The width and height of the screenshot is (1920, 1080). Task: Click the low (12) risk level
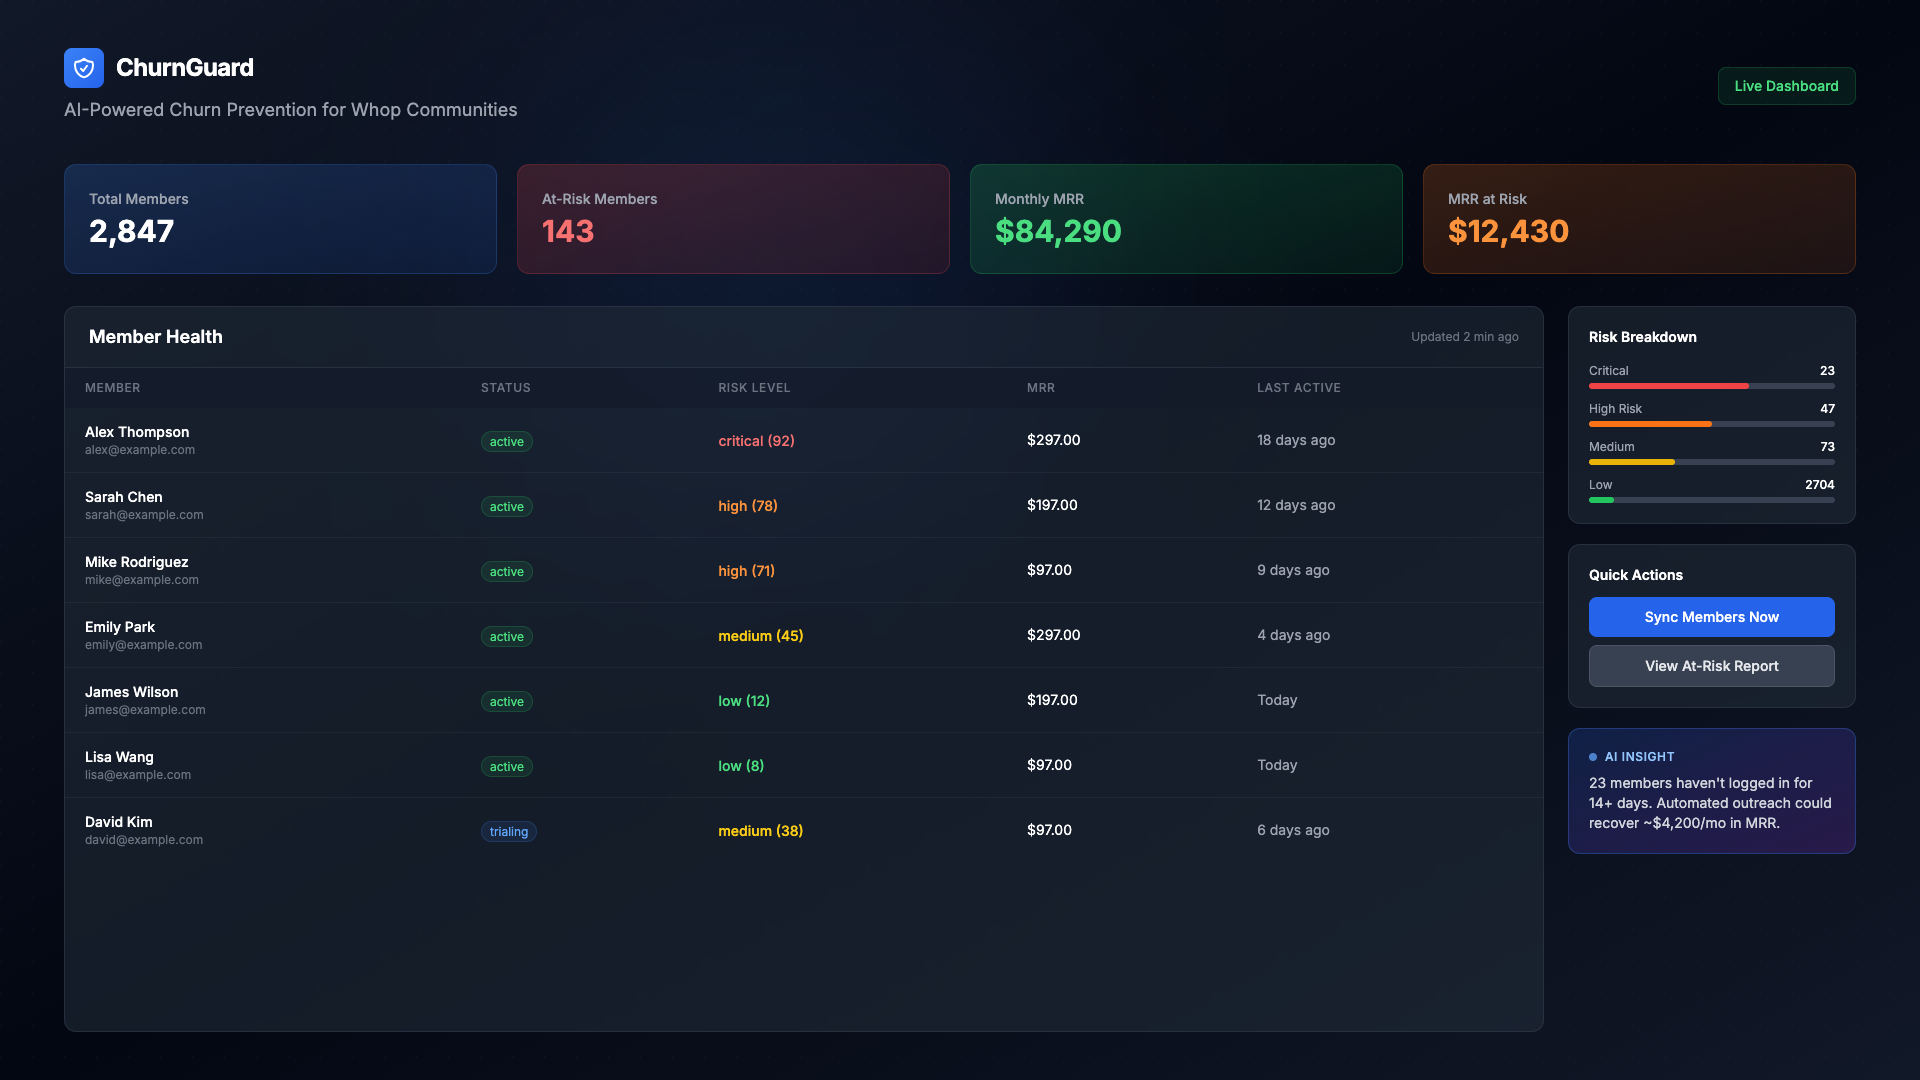coord(743,701)
